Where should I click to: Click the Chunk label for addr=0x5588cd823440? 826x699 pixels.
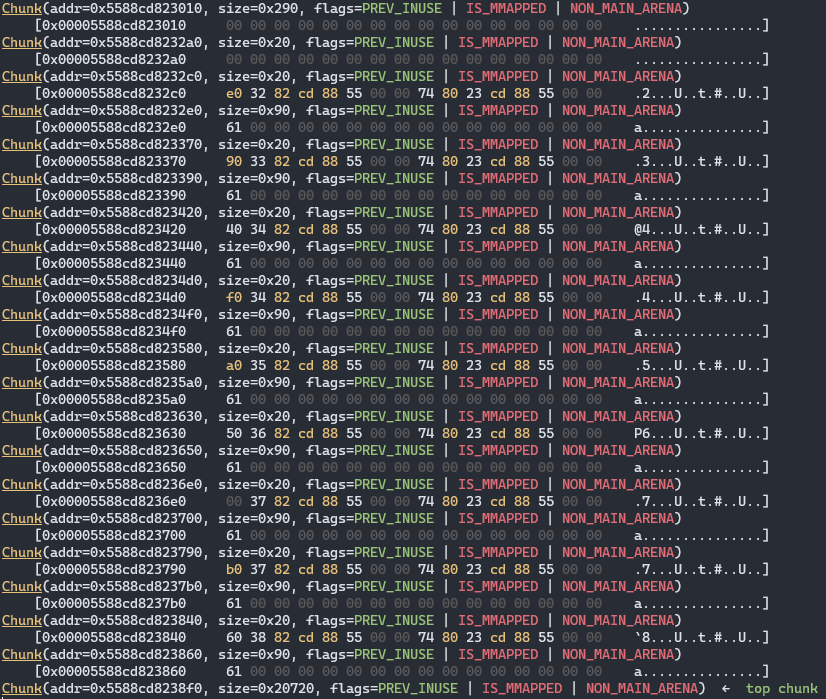click(22, 246)
